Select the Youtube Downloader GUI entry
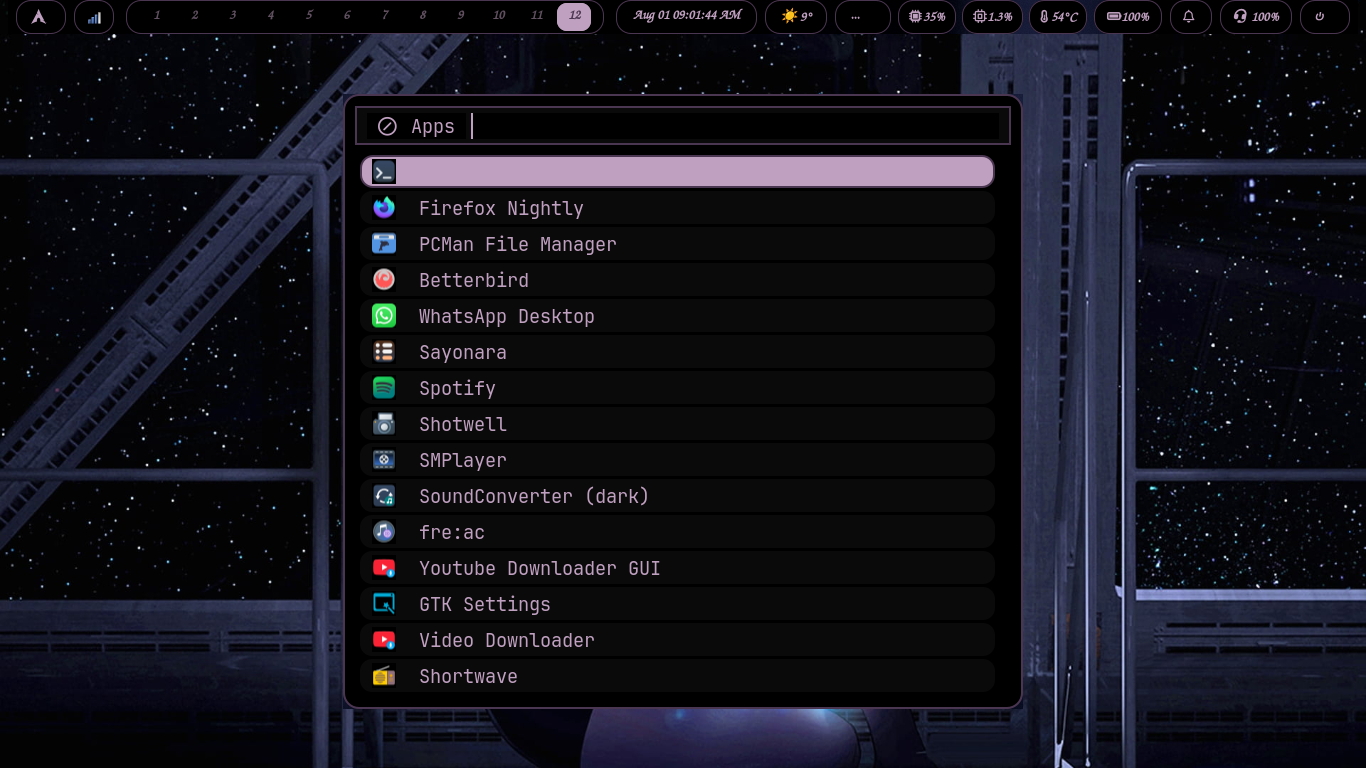 [678, 568]
